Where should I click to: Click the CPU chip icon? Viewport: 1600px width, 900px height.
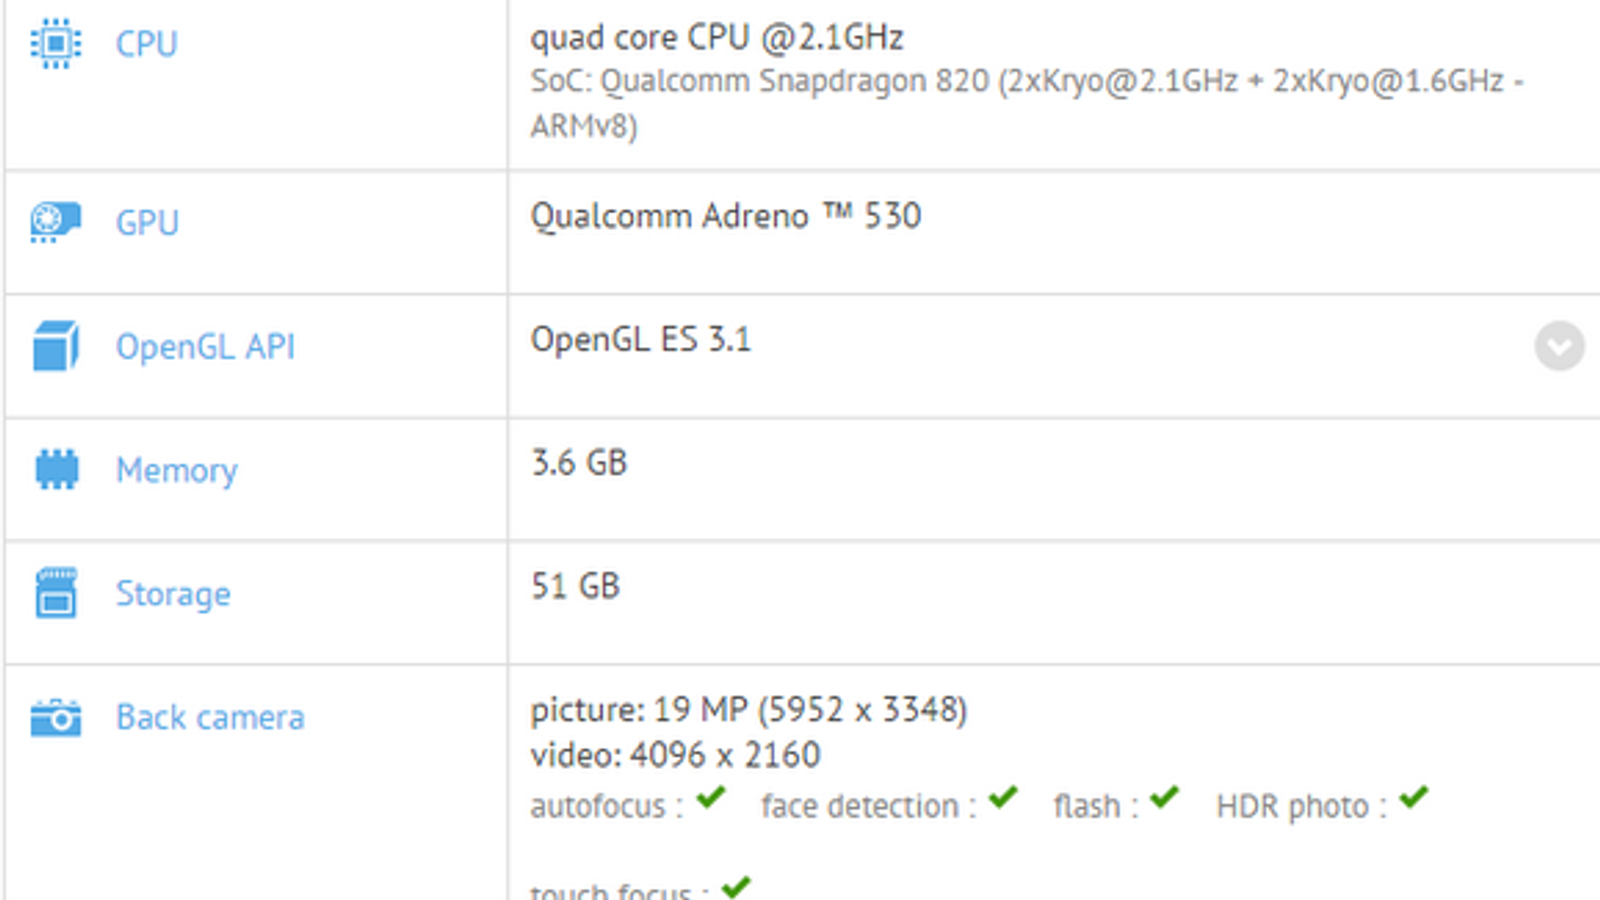(56, 44)
